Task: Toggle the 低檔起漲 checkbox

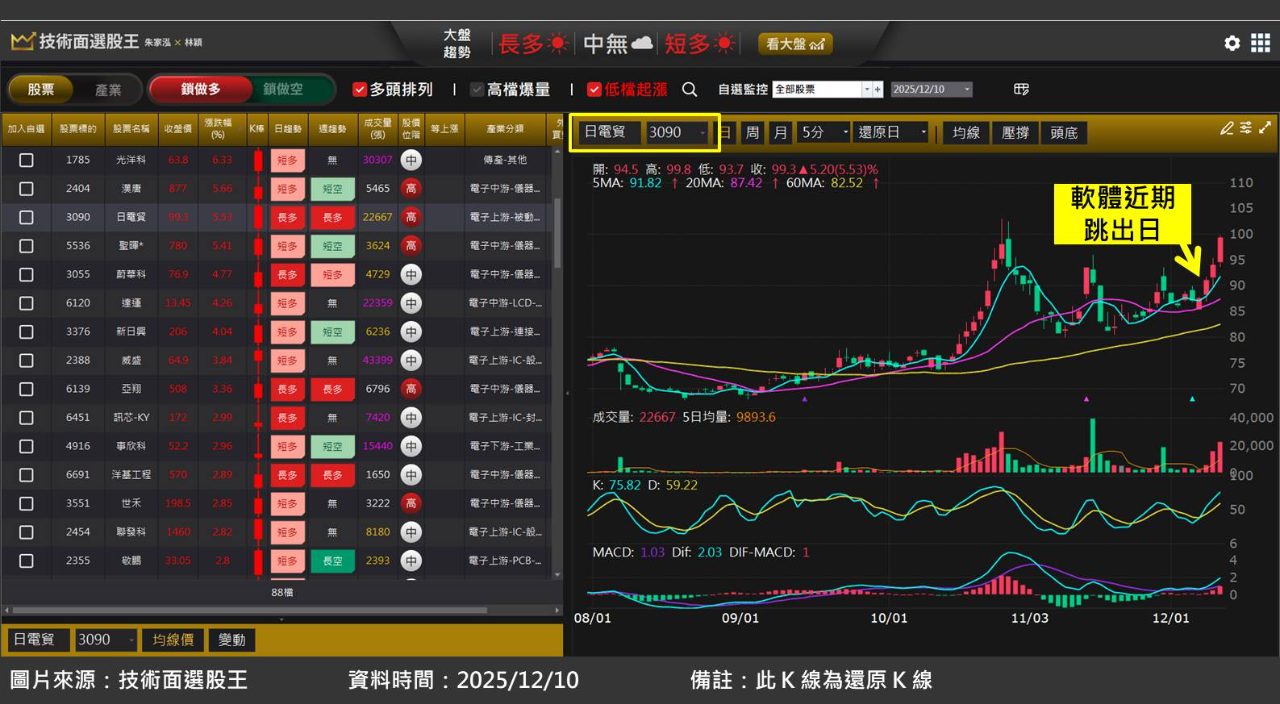Action: 594,89
